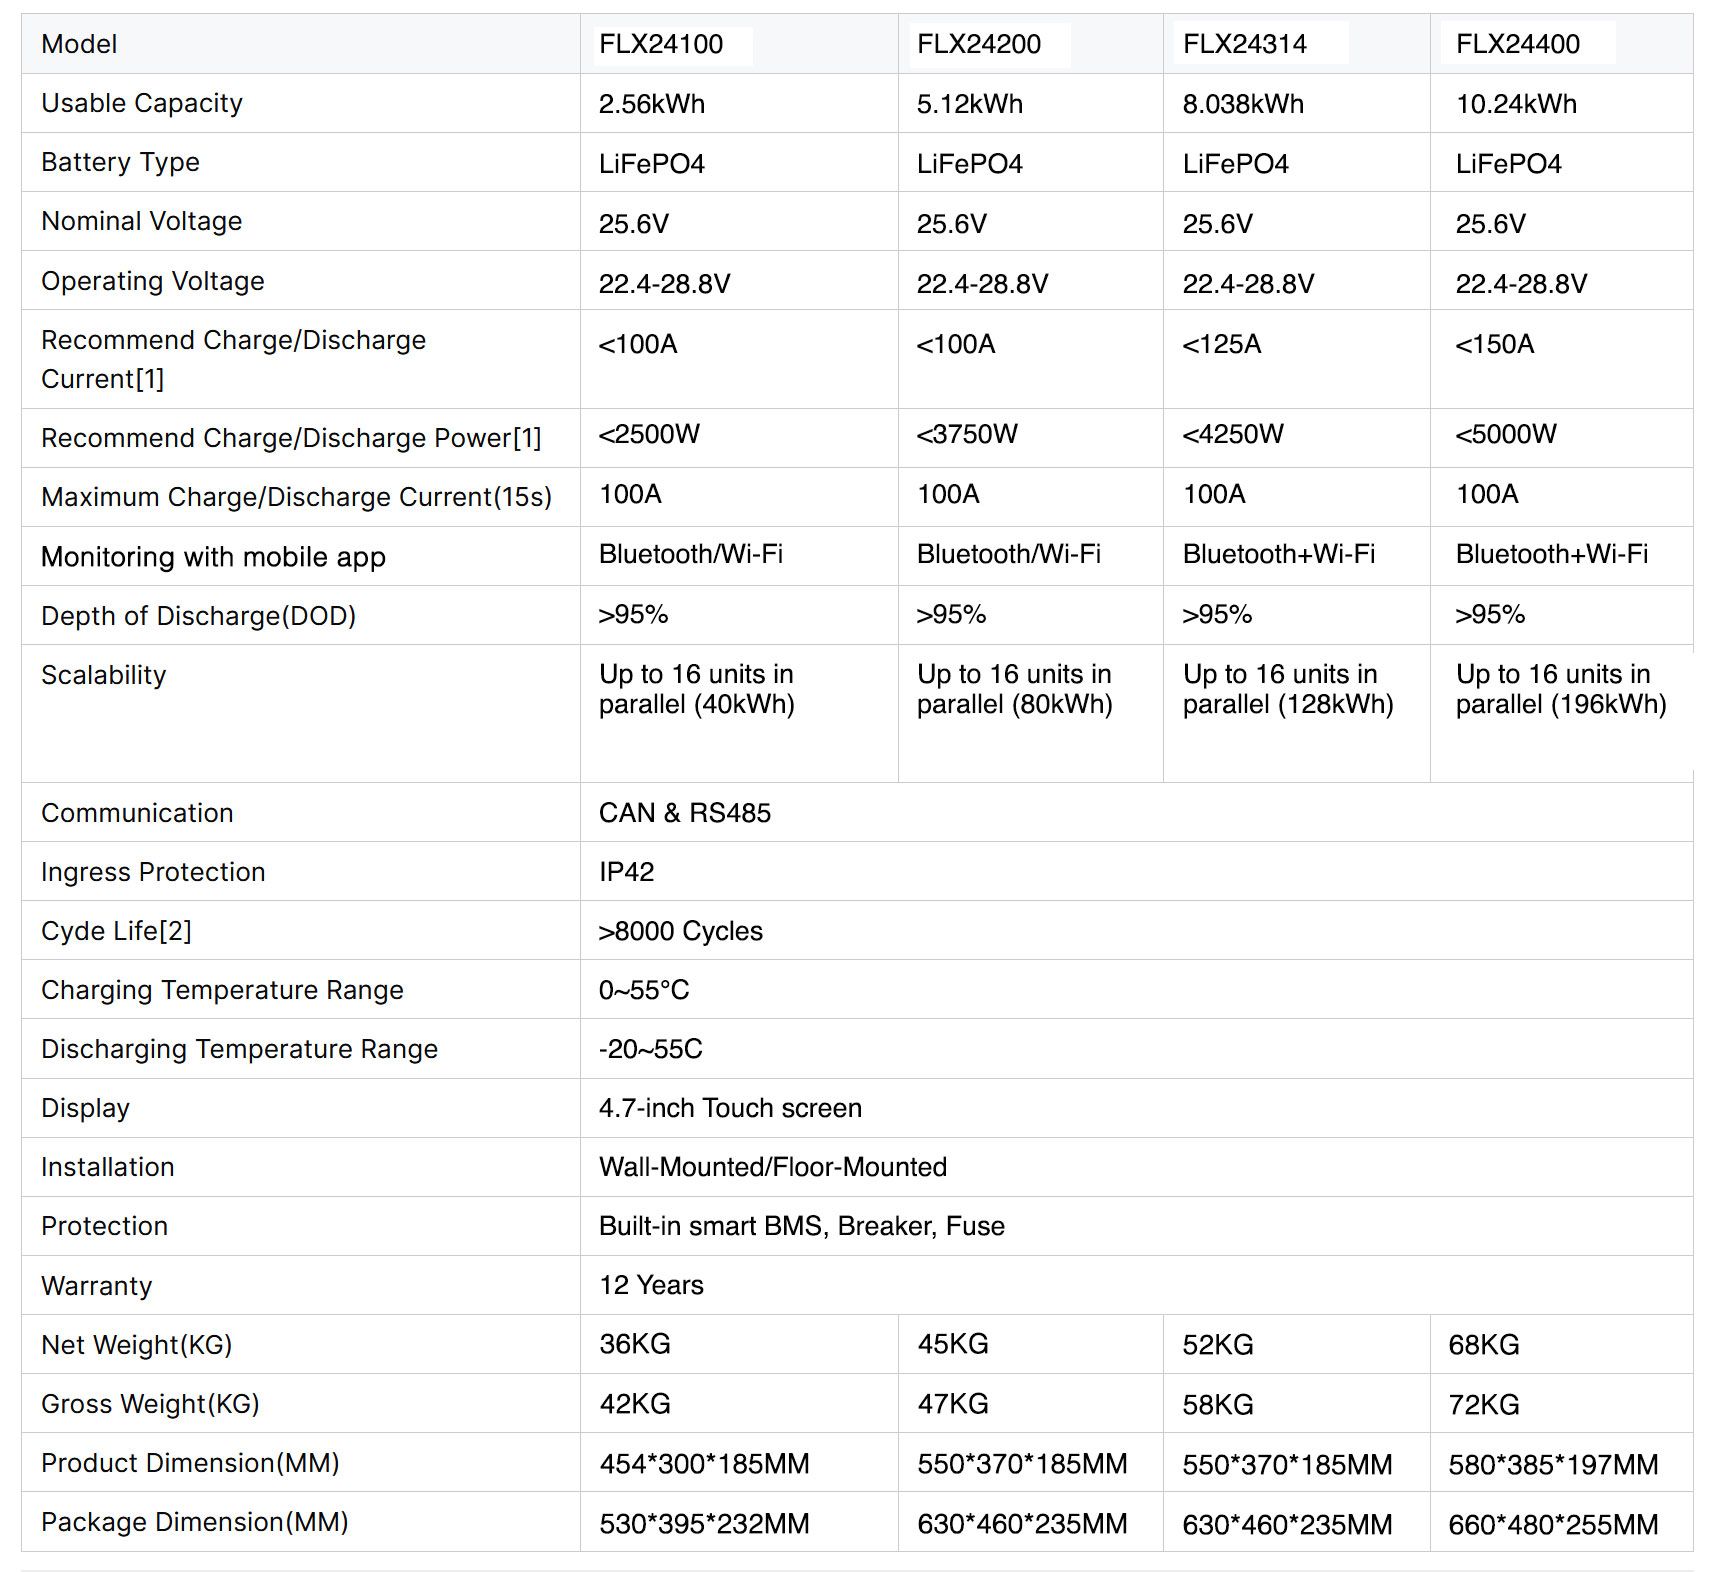Screen dimensions: 1718x1572
Task: Click the Recommend Charge/Discharge Power[1] label
Action: 291,438
